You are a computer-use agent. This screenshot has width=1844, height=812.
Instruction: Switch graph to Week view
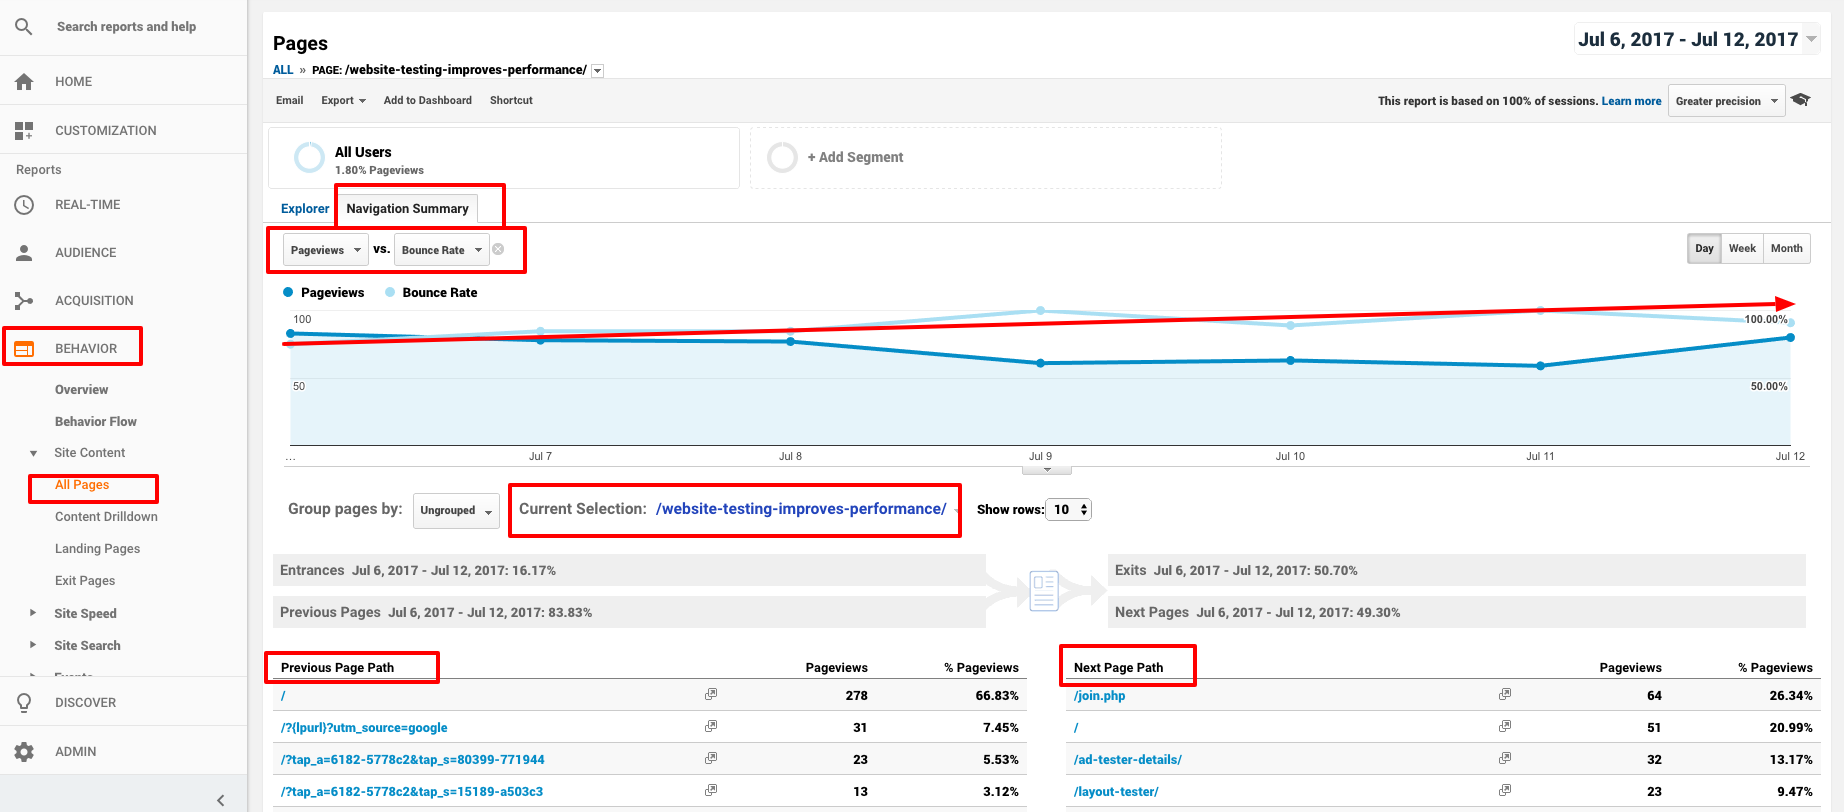click(x=1742, y=248)
